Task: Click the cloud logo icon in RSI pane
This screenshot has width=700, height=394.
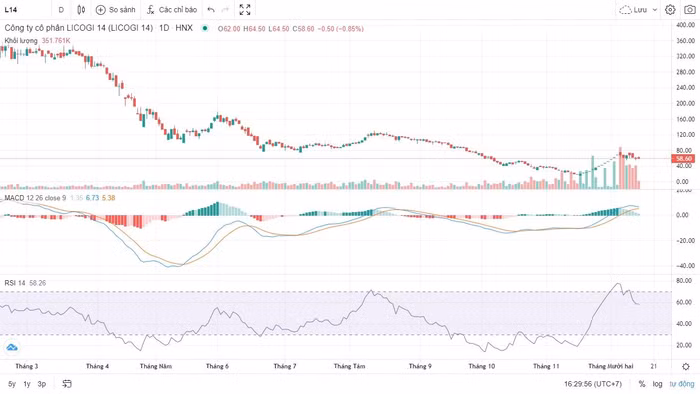Action: (x=12, y=347)
